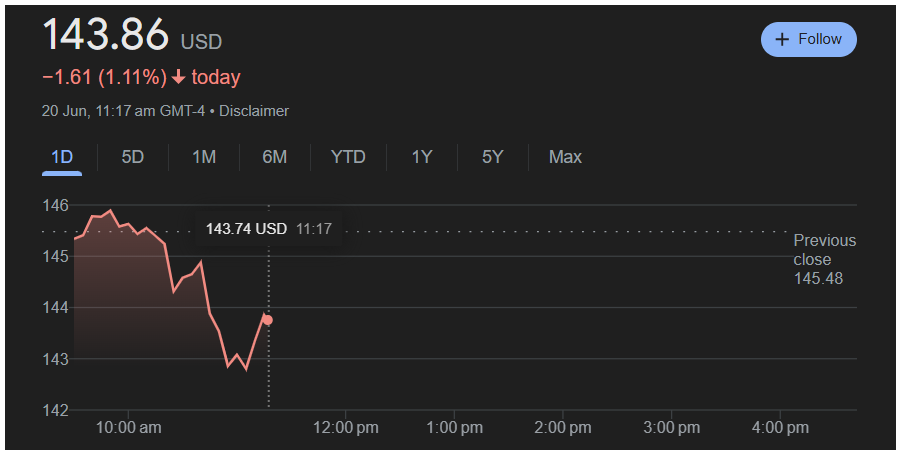View the 5Y chart range
The width and height of the screenshot is (901, 455).
tap(492, 157)
